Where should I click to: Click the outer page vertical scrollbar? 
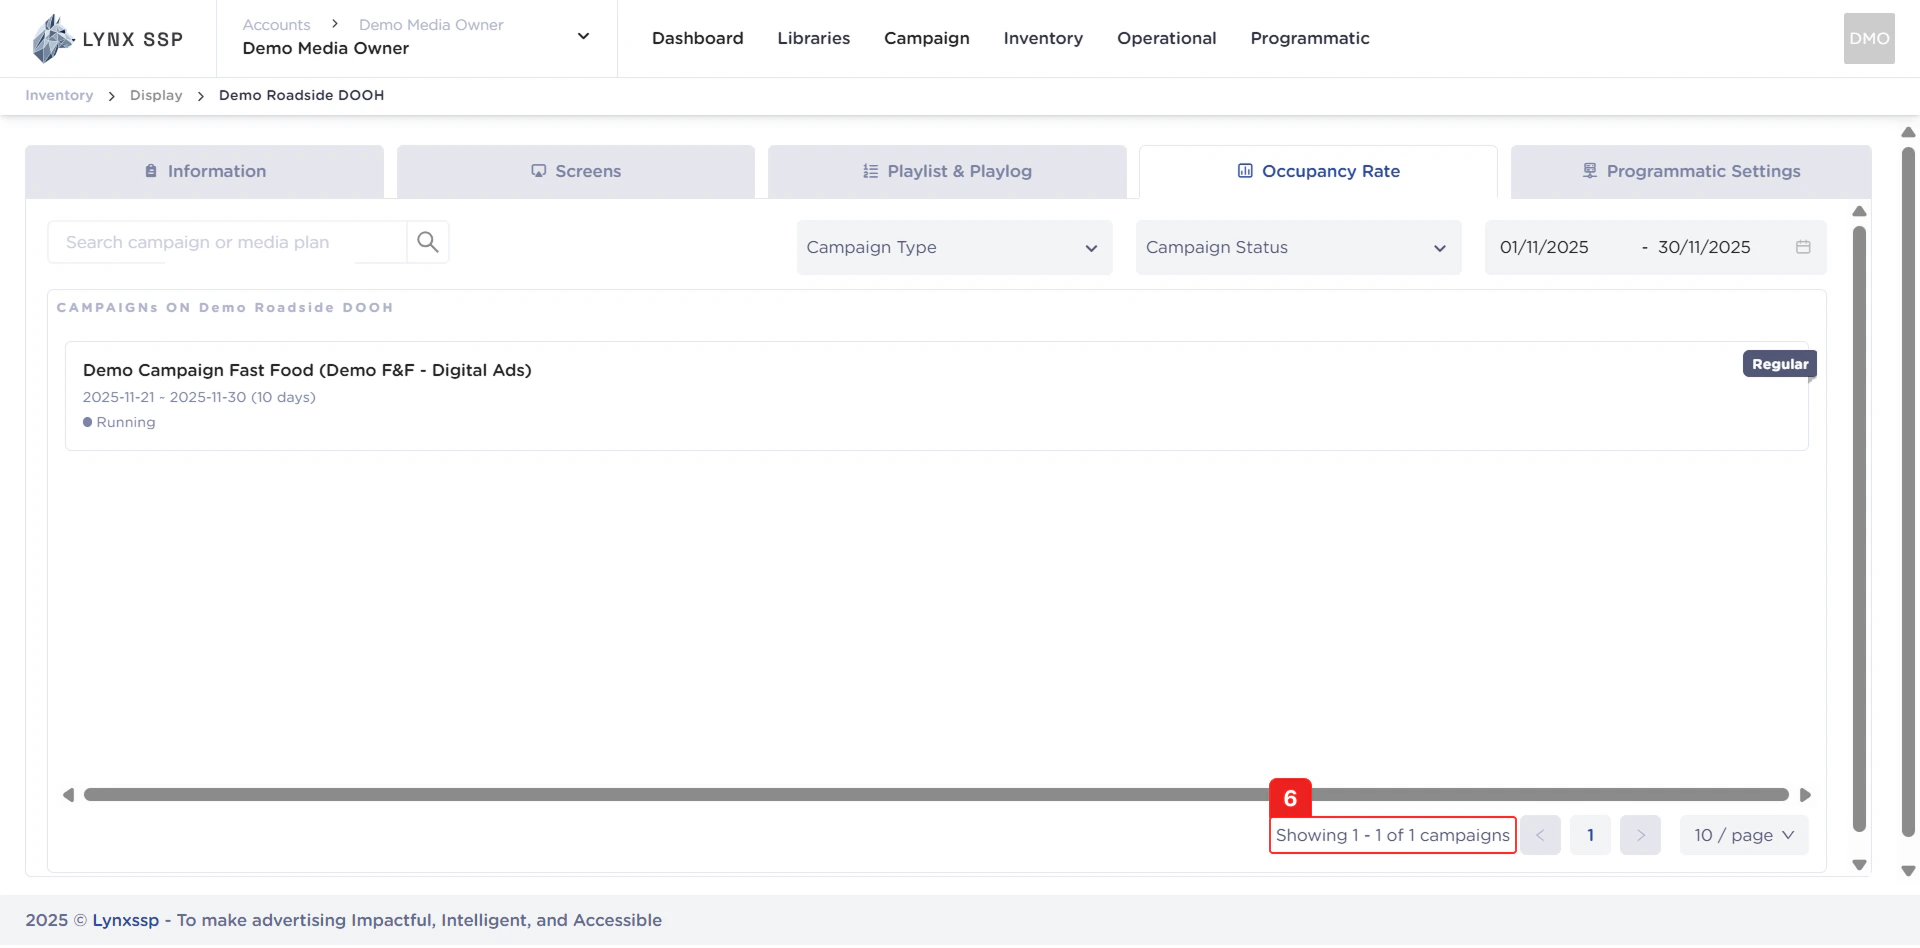(1908, 492)
